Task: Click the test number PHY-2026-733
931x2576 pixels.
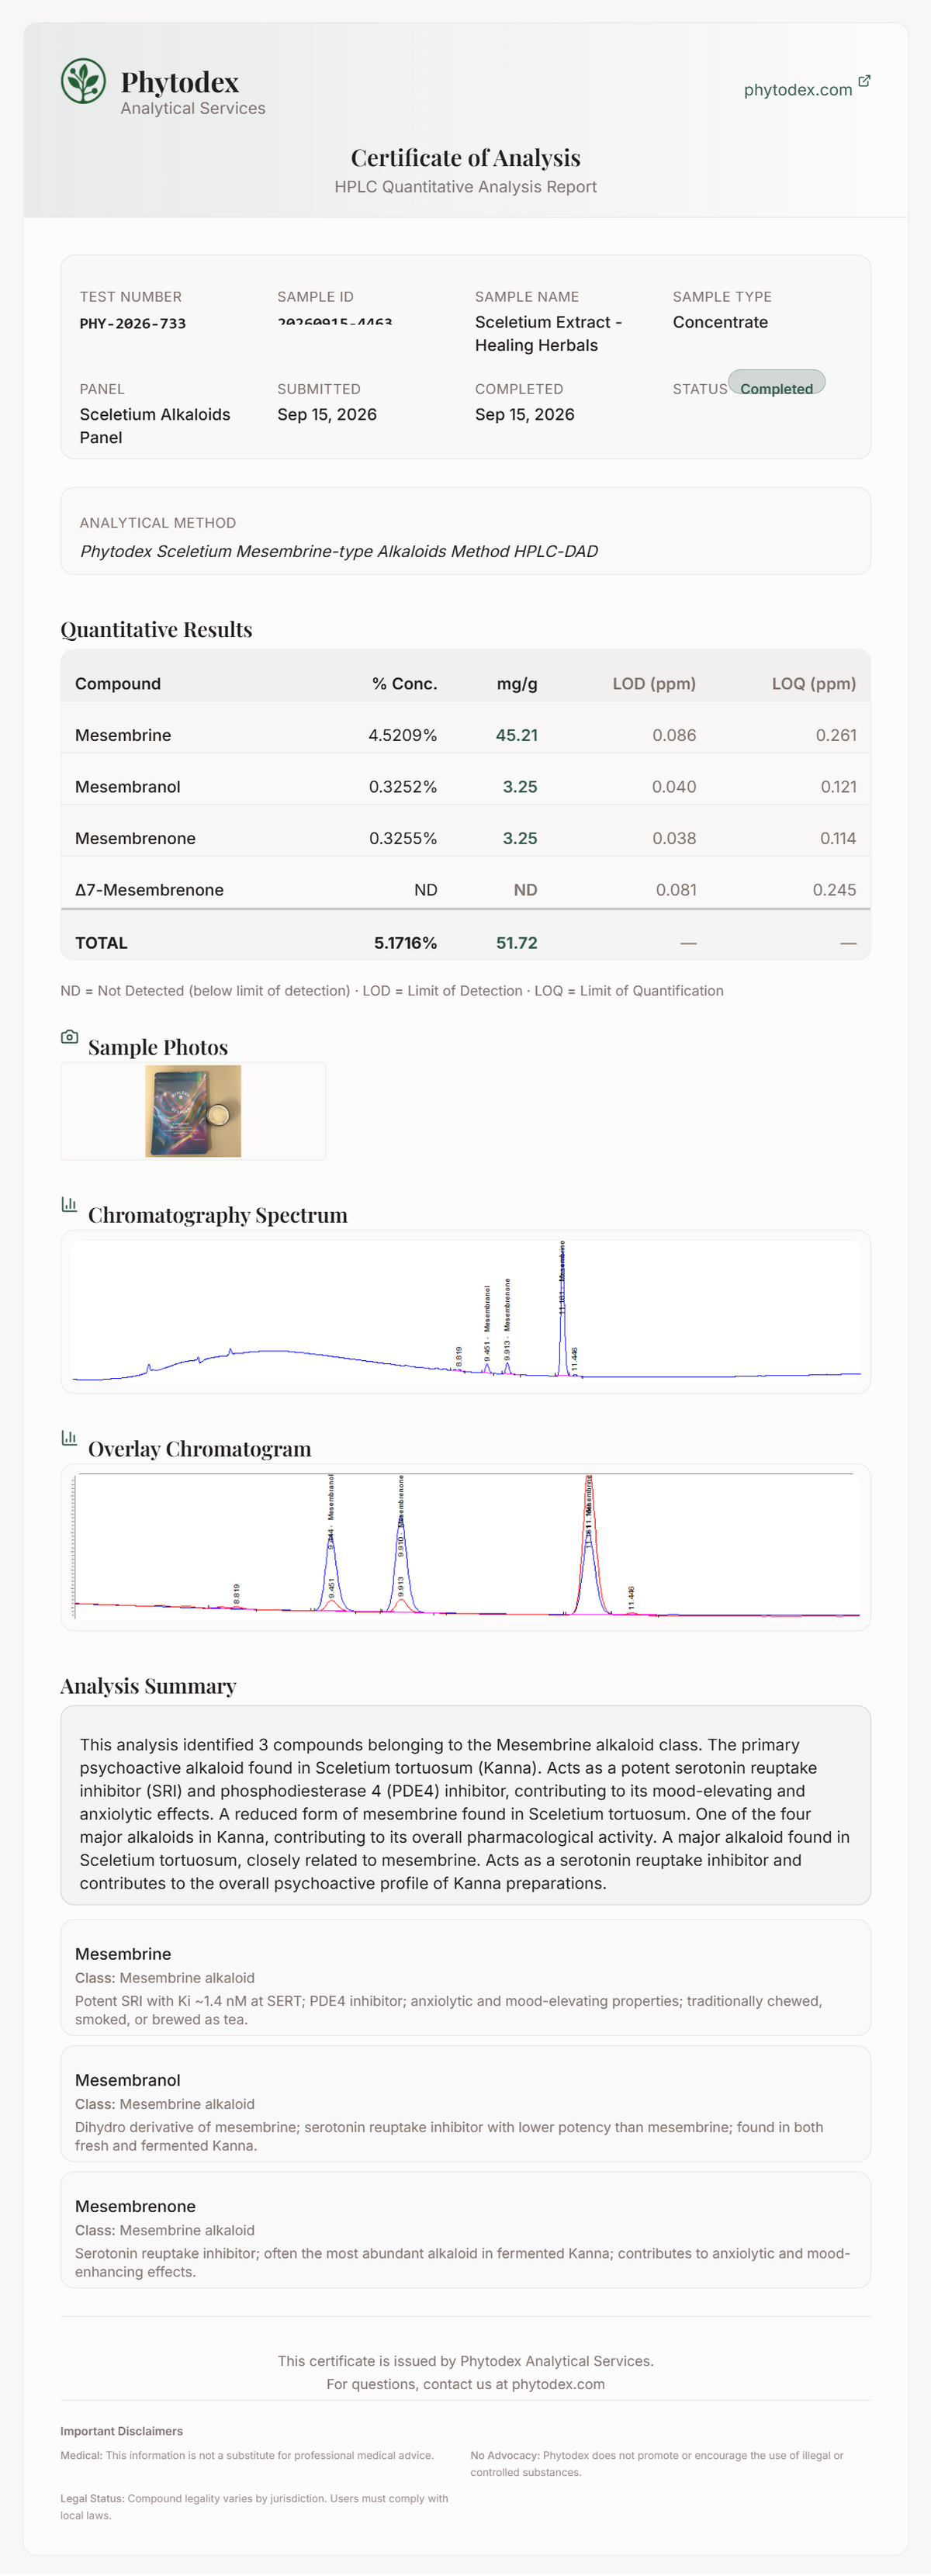Action: click(133, 323)
